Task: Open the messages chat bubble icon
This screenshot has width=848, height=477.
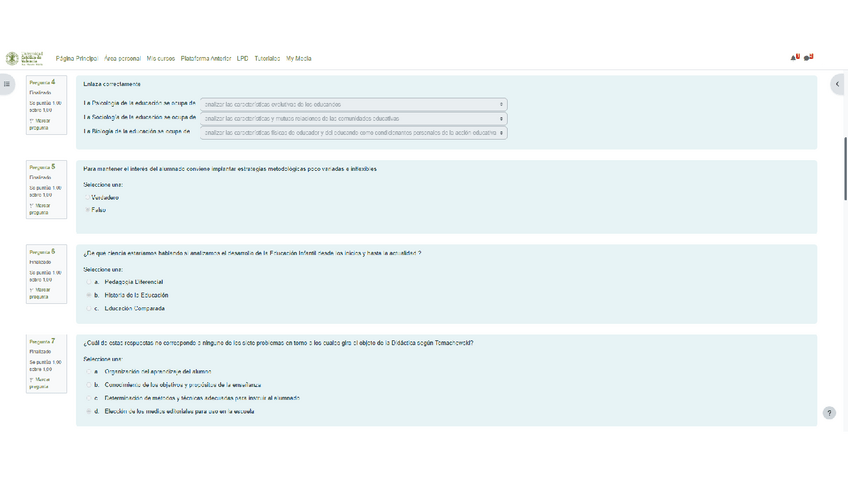Action: (x=807, y=58)
